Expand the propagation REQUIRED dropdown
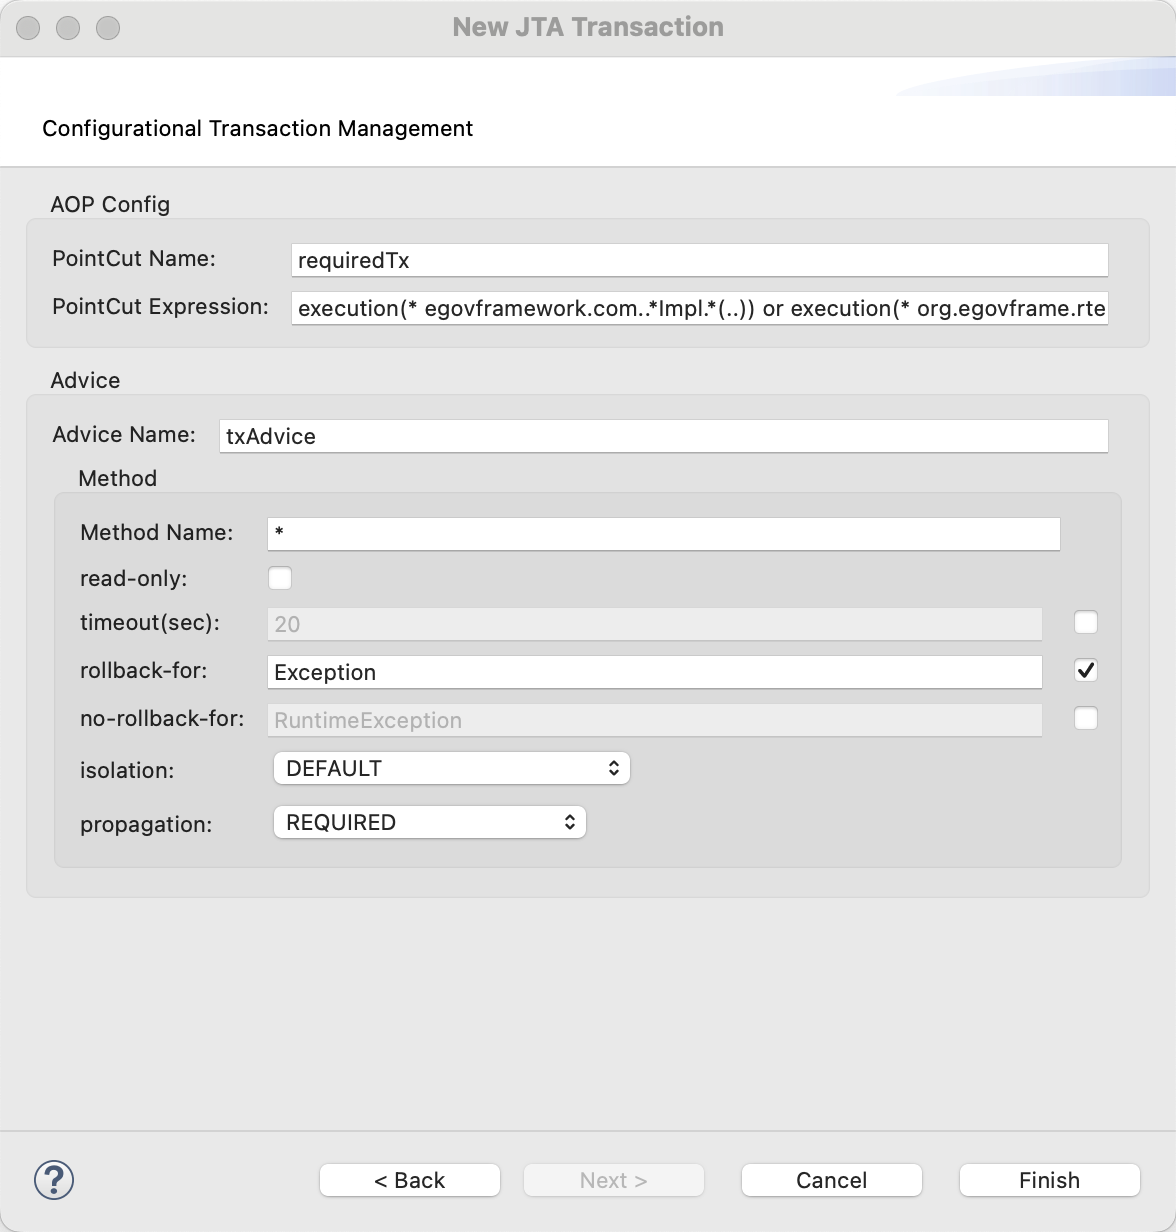The width and height of the screenshot is (1176, 1232). tap(429, 822)
